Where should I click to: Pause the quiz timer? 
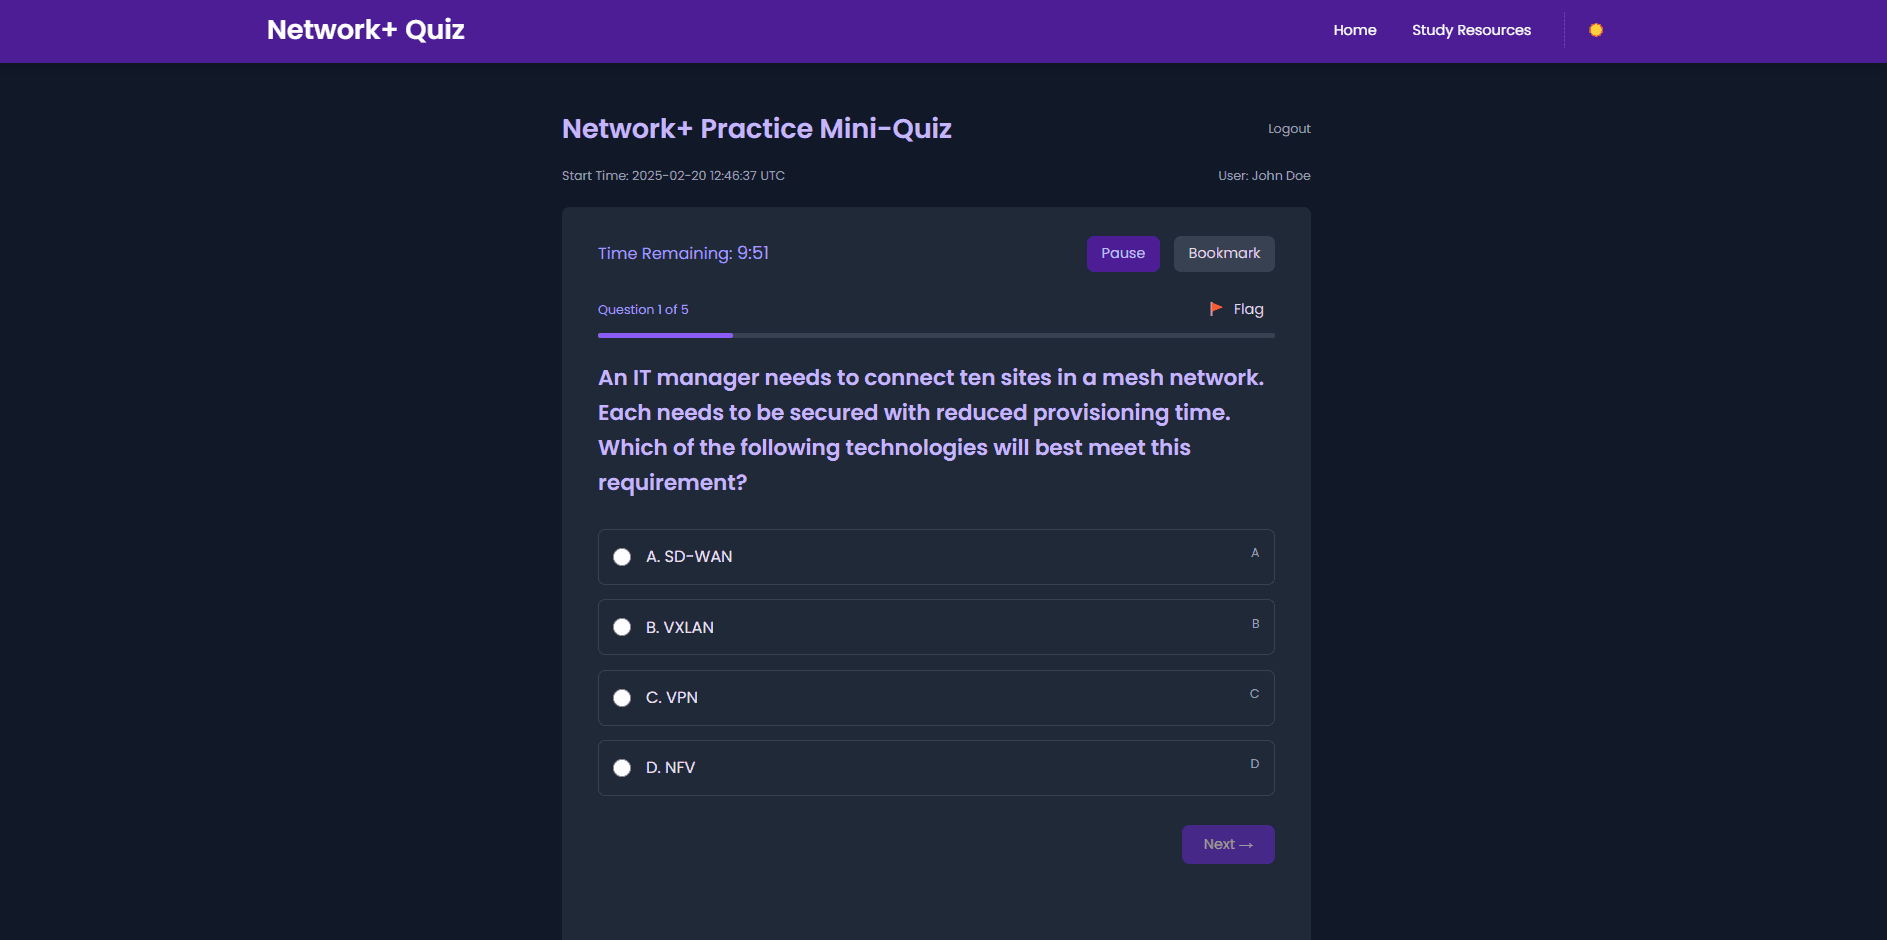tap(1122, 254)
